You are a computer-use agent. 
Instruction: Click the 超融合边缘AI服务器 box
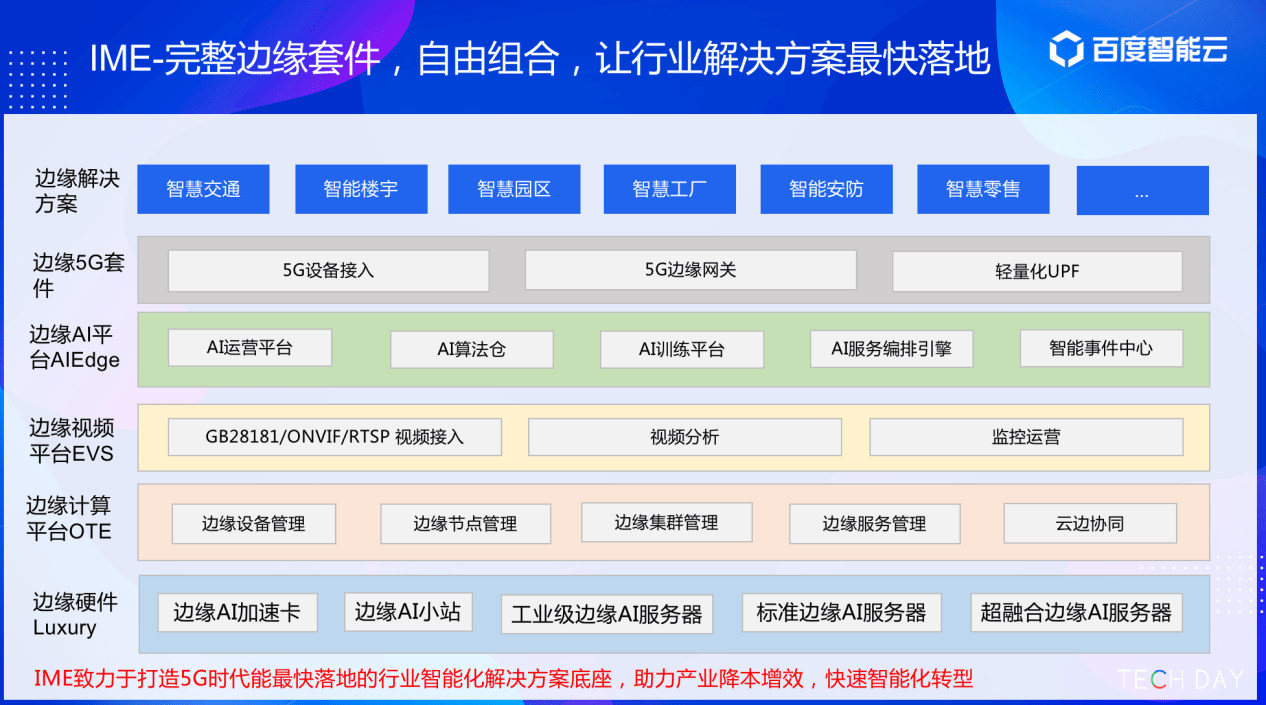point(1076,613)
